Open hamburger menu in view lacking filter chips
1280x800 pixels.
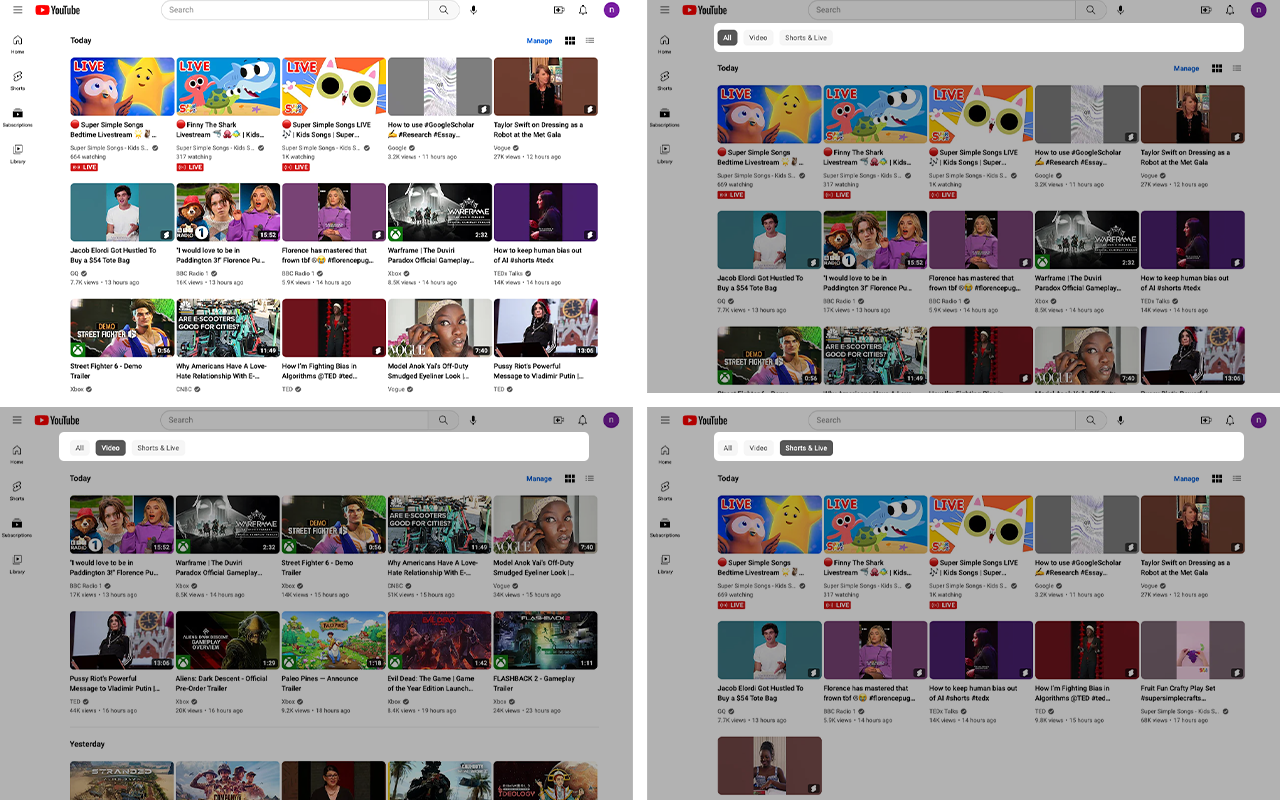coord(17,10)
